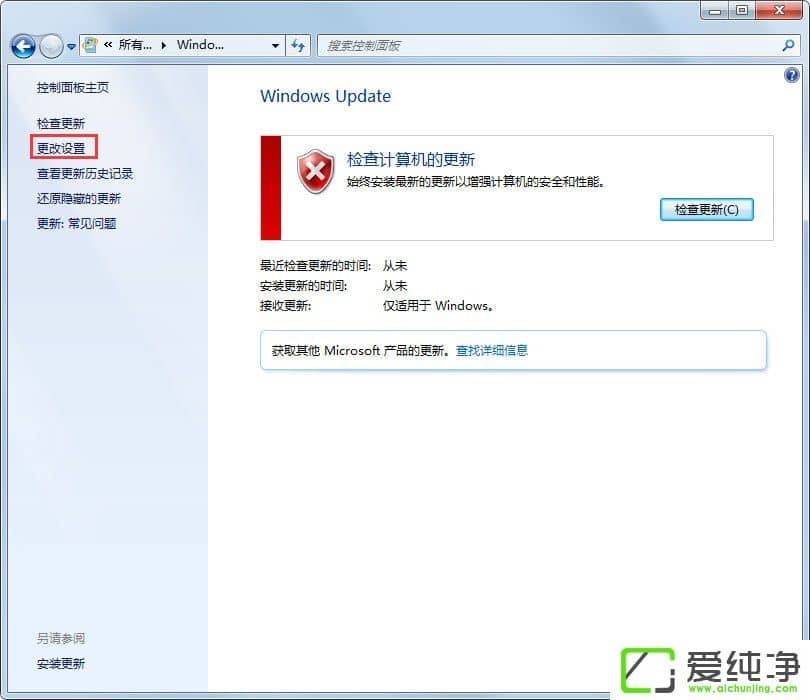Viewport: 810px width, 700px height.
Task: Click the red shield error icon
Action: pos(315,172)
